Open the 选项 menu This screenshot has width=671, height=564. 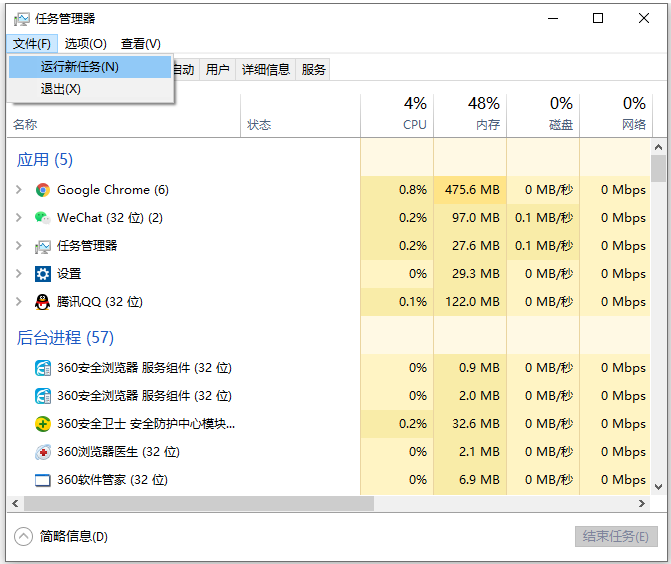85,44
